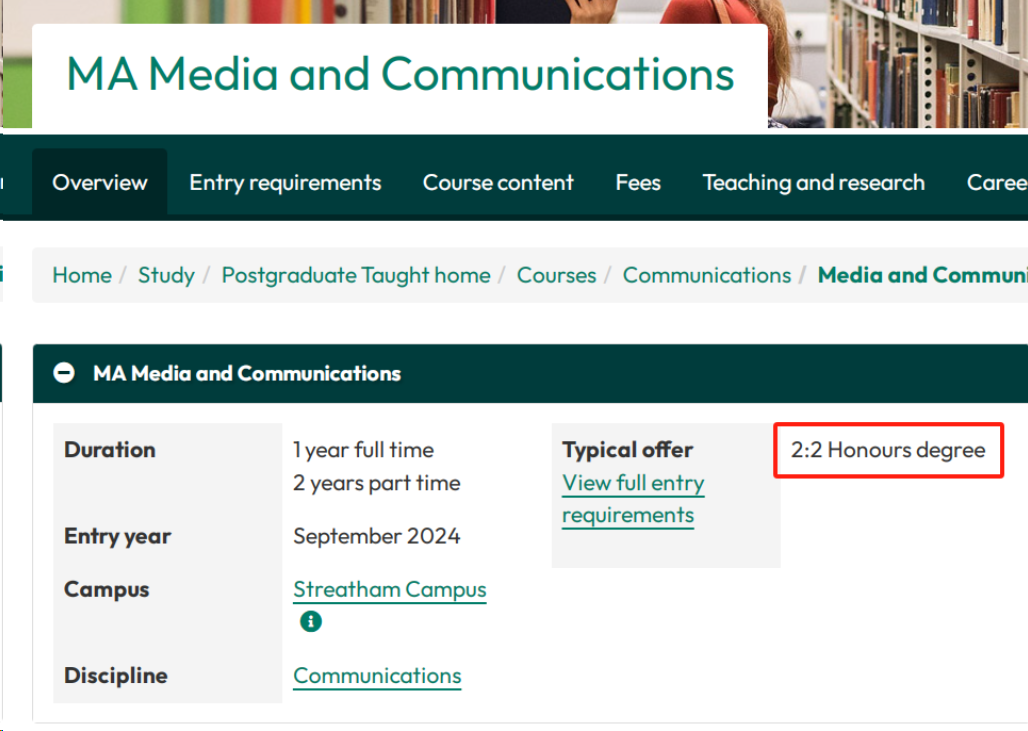Image resolution: width=1028 pixels, height=731 pixels.
Task: Click Communications in the breadcrumb trail
Action: click(706, 275)
